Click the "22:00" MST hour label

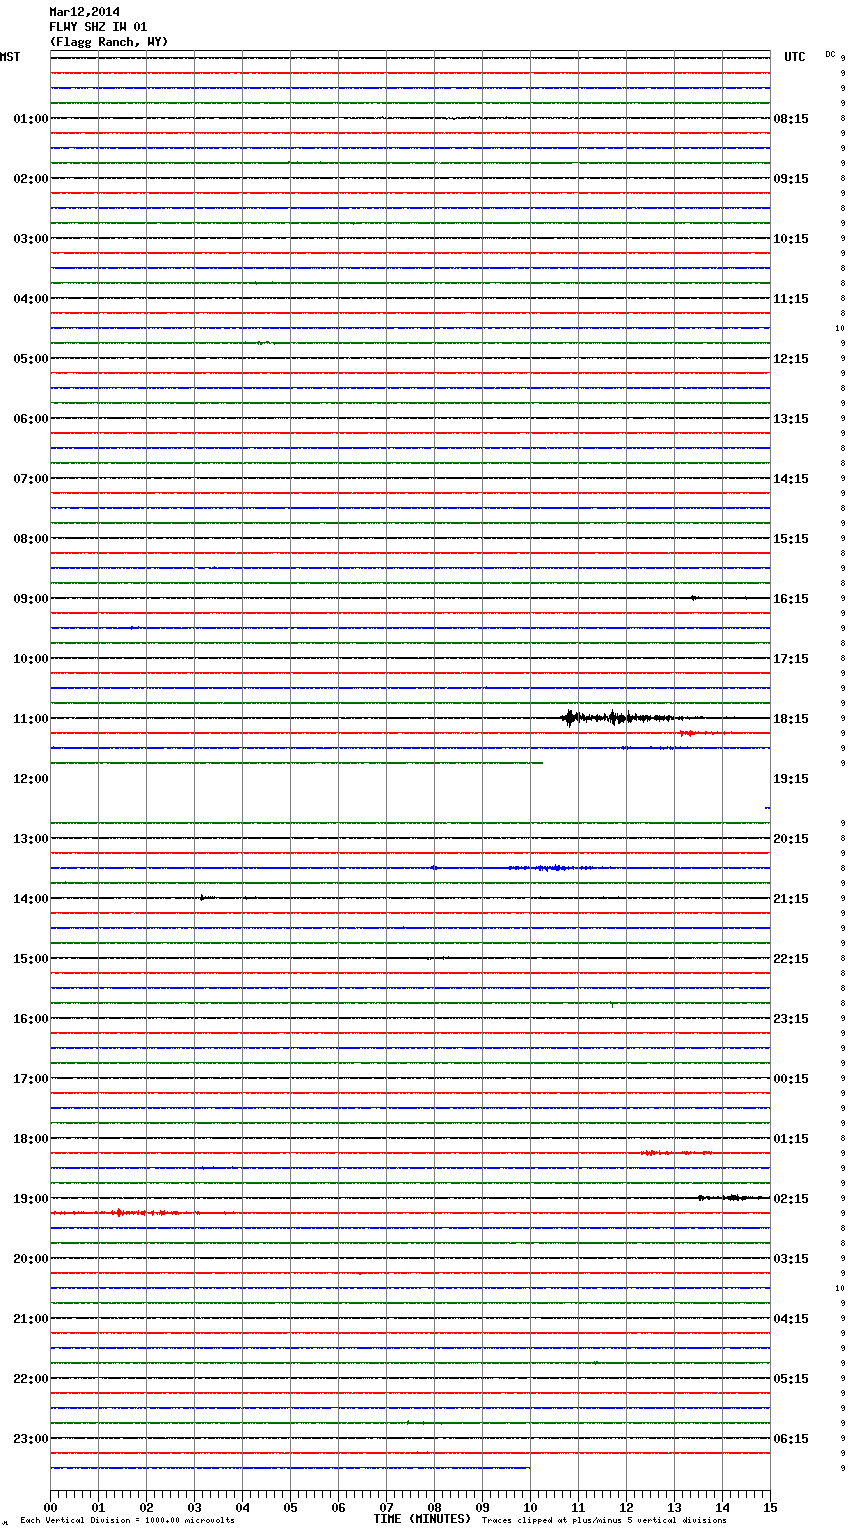pyautogui.click(x=30, y=1379)
